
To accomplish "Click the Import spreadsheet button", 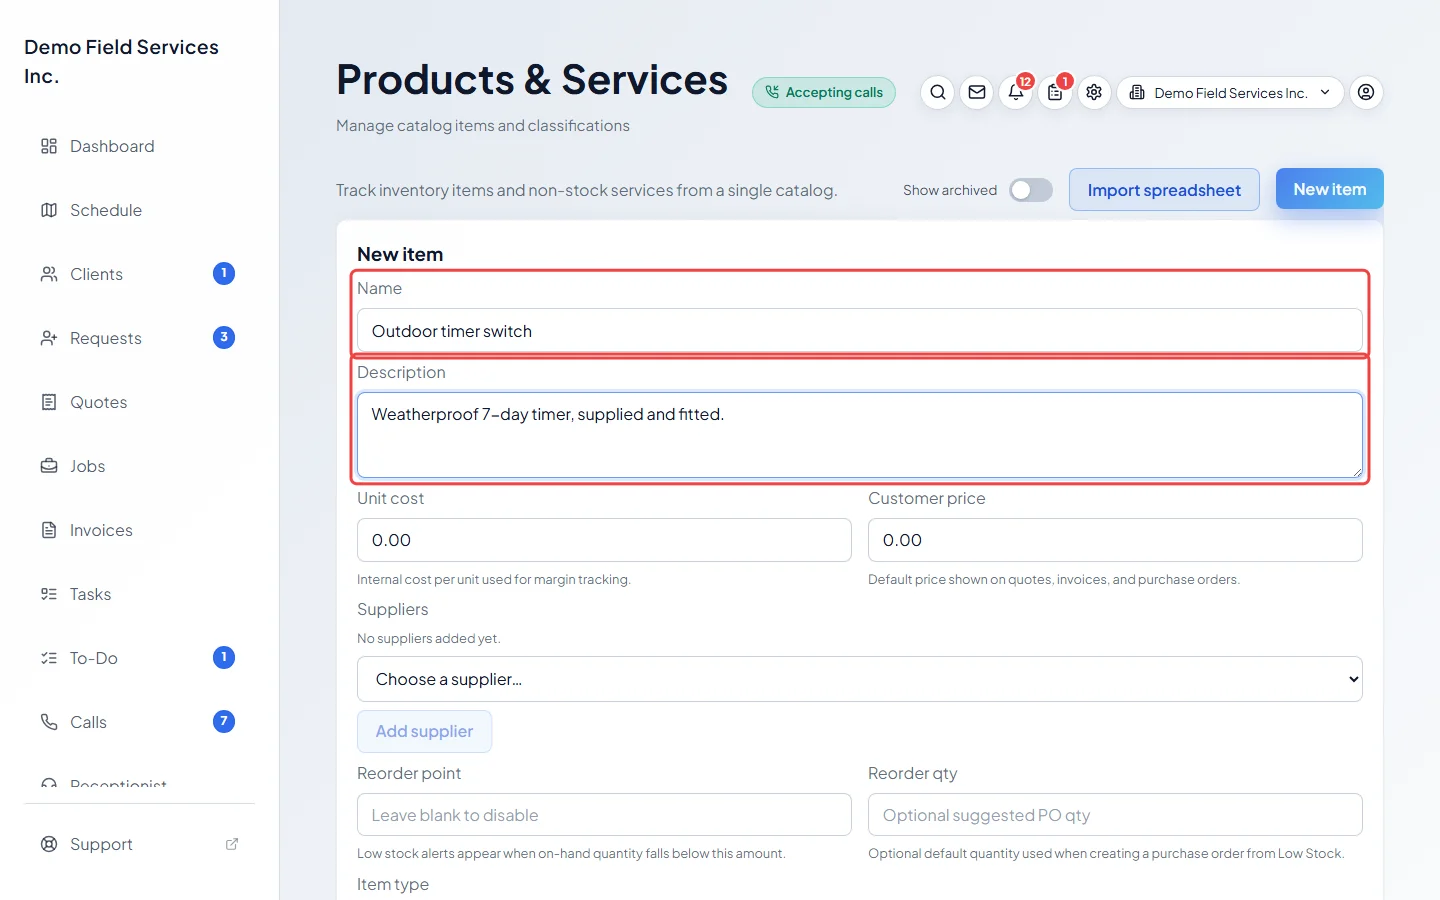I will coord(1164,190).
